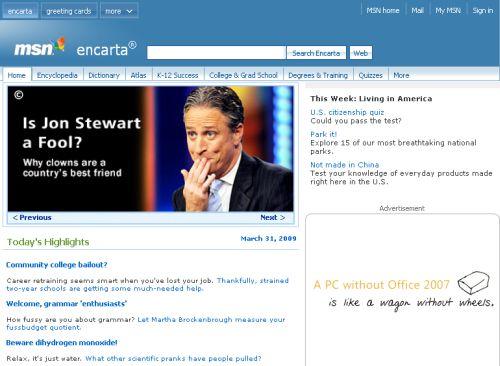Focus the Encarta search text field
This screenshot has width=500, height=366.
(216, 53)
